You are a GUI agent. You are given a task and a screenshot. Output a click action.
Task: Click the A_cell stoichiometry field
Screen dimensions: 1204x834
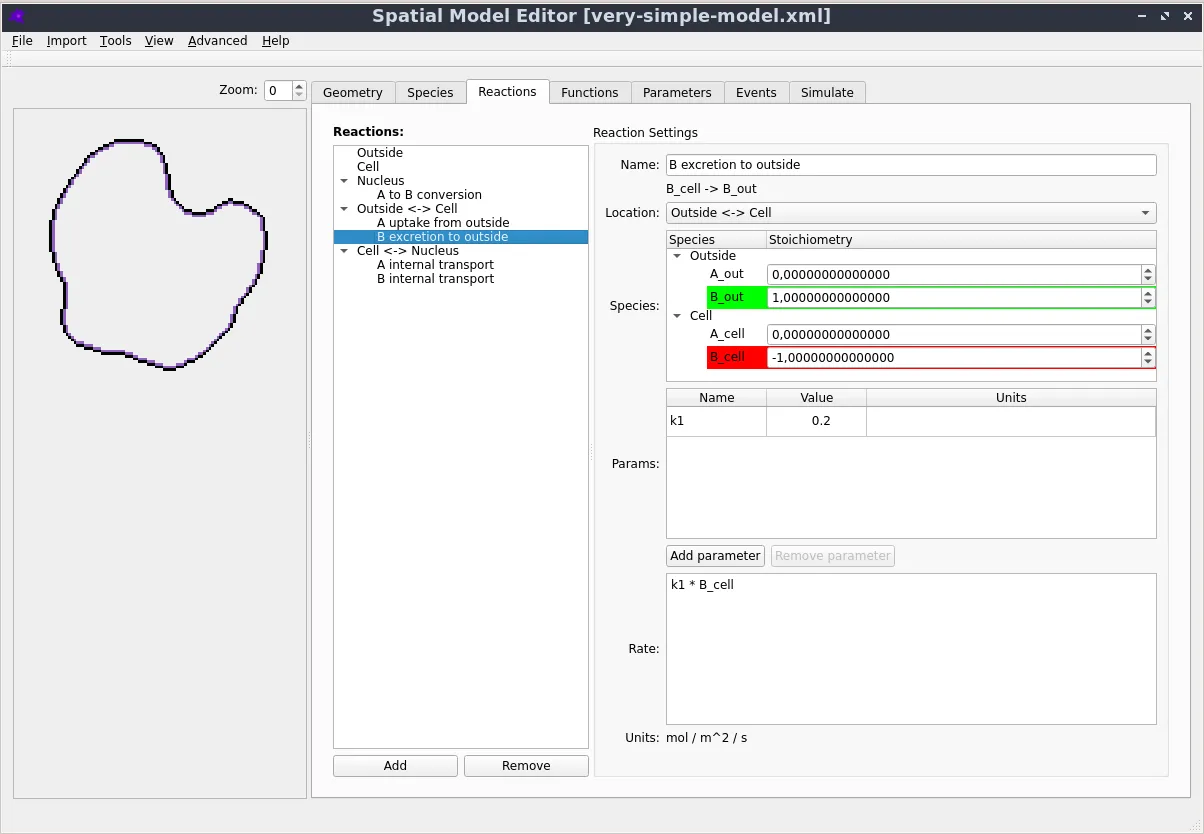(954, 335)
